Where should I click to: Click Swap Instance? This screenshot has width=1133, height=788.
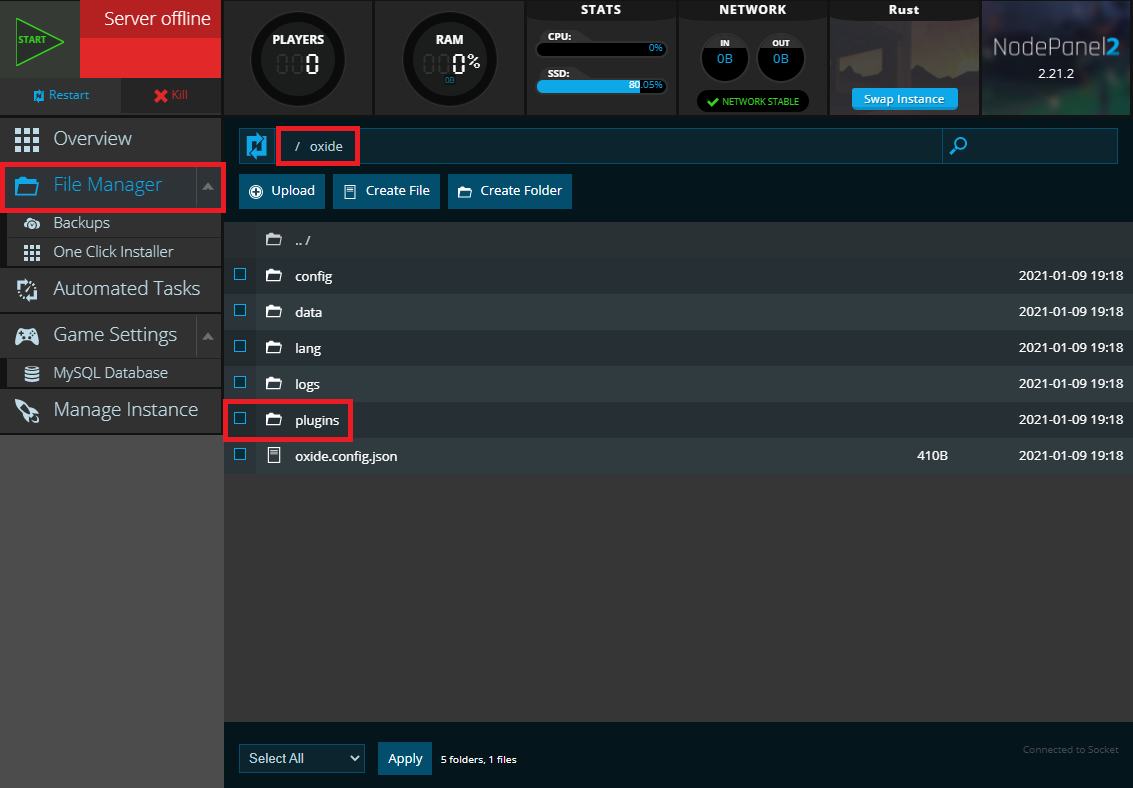(x=905, y=99)
